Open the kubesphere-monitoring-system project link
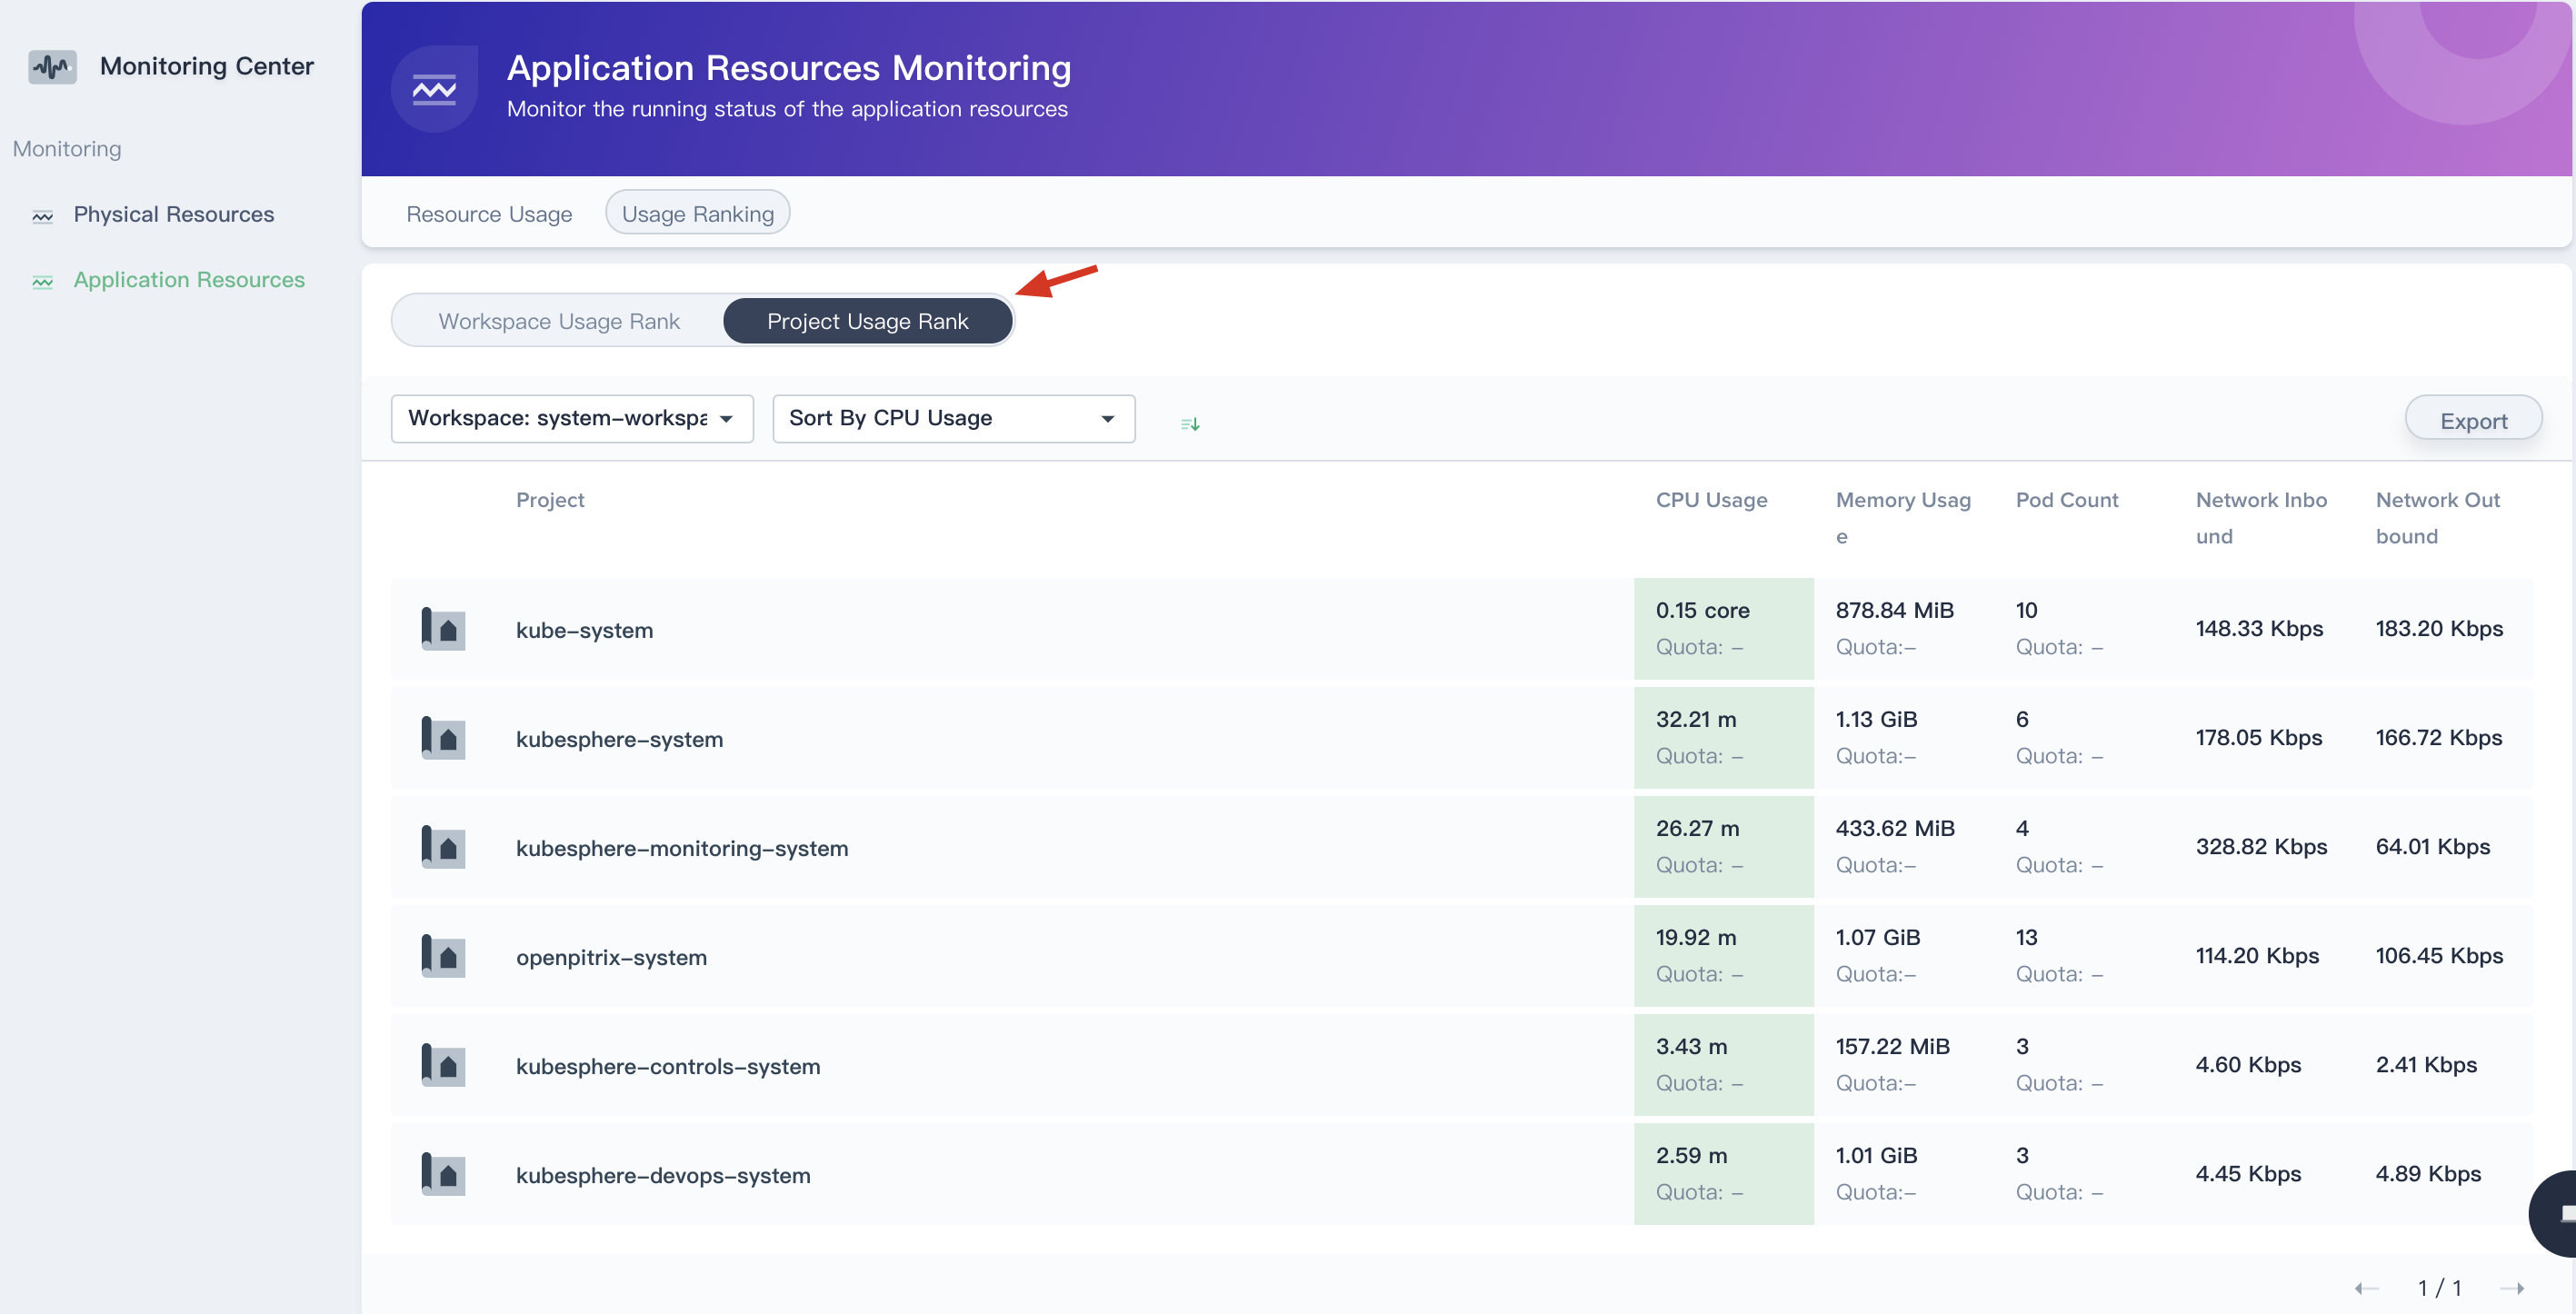The image size is (2576, 1314). point(682,848)
